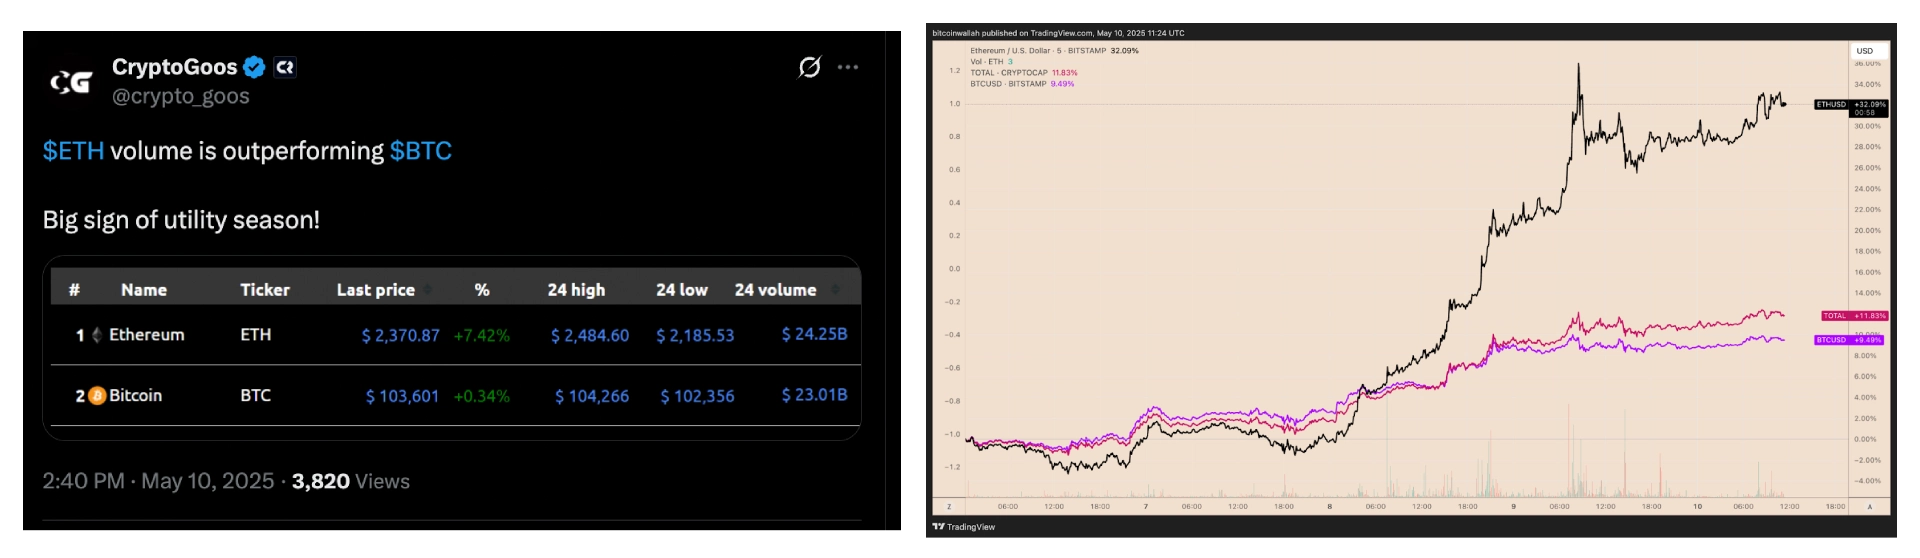The height and width of the screenshot is (558, 1920).
Task: Sort the table by the 24 volume arrow
Action: click(835, 290)
